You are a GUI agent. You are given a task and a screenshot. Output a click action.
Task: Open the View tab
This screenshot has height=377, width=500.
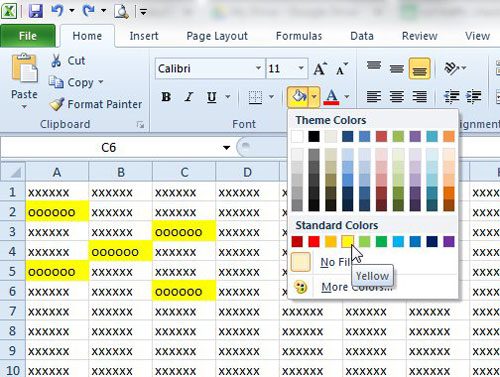478,36
